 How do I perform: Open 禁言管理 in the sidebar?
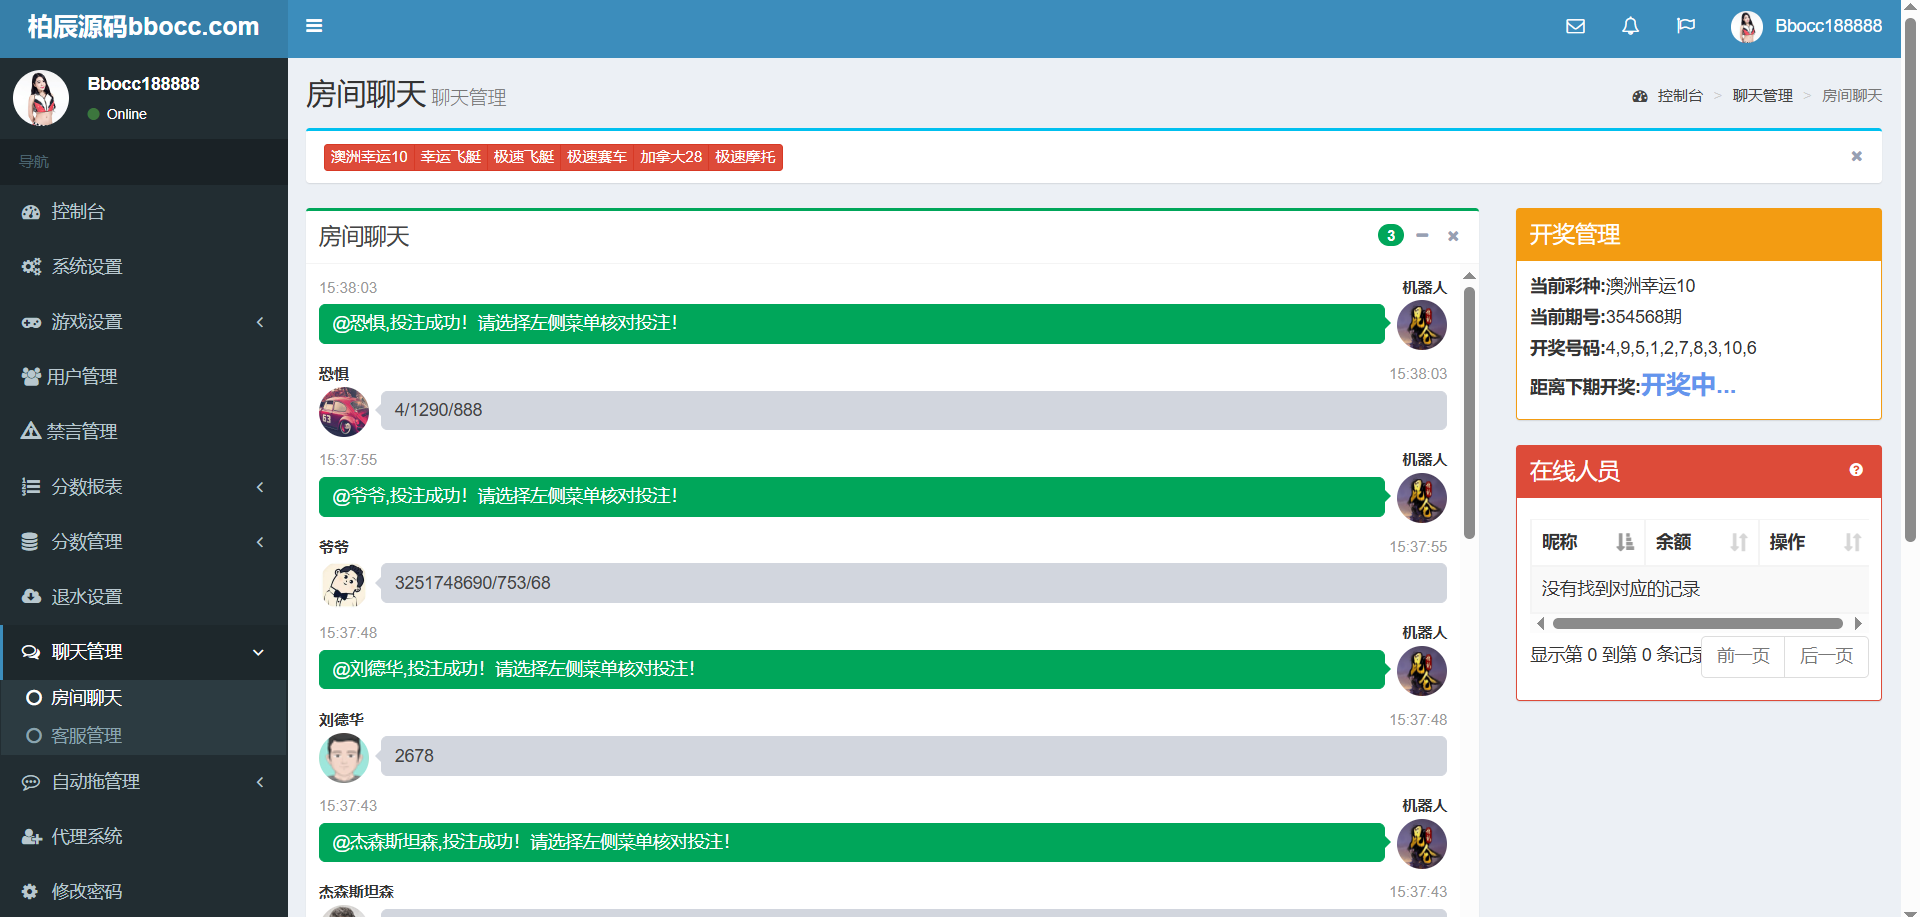click(x=144, y=432)
